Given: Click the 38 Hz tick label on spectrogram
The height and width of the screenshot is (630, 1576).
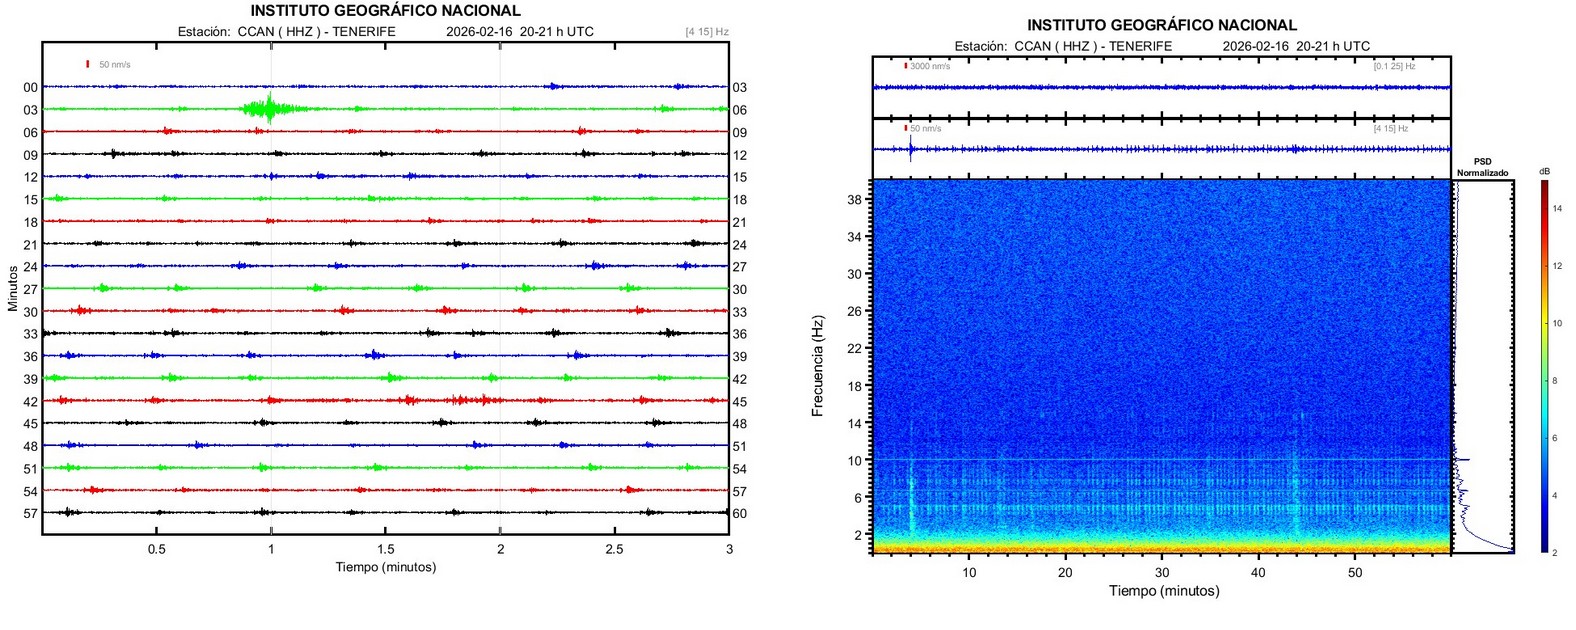Looking at the screenshot, I should (x=854, y=200).
